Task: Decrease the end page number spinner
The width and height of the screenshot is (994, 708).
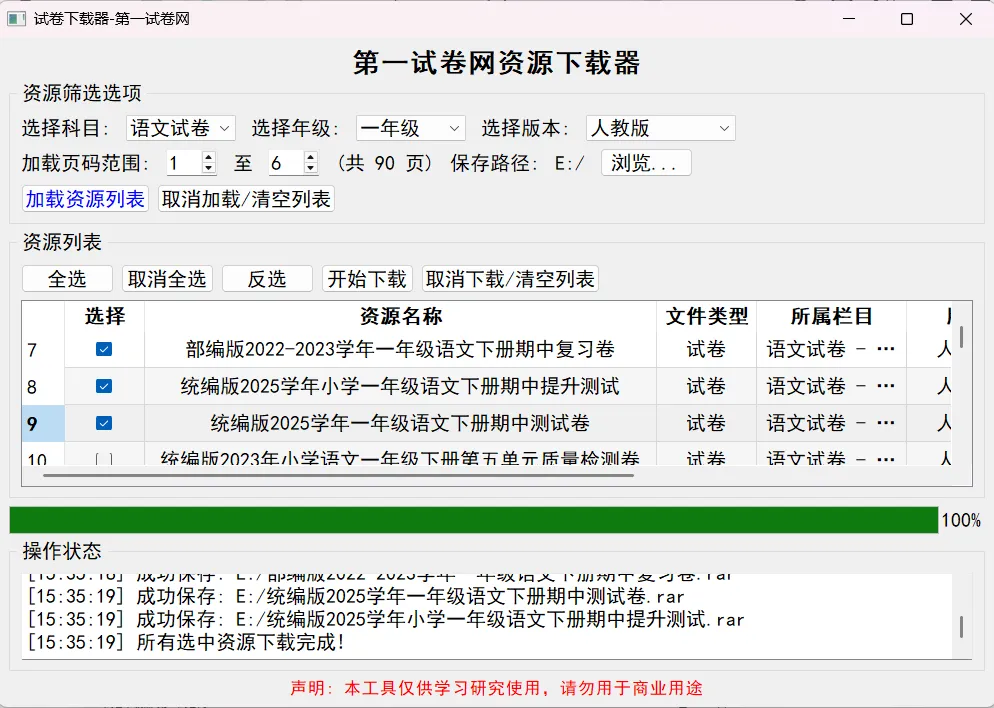Action: [x=311, y=169]
